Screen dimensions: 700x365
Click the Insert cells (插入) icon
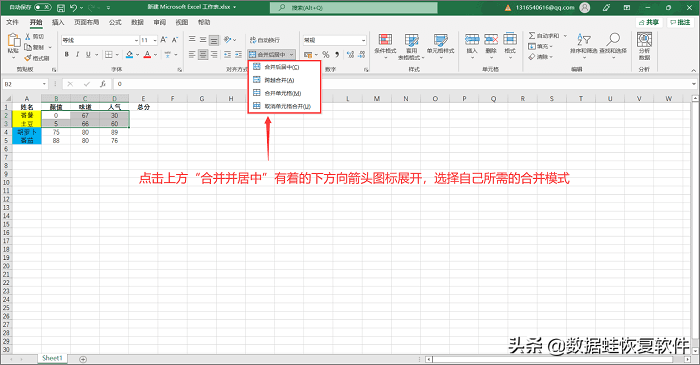472,39
